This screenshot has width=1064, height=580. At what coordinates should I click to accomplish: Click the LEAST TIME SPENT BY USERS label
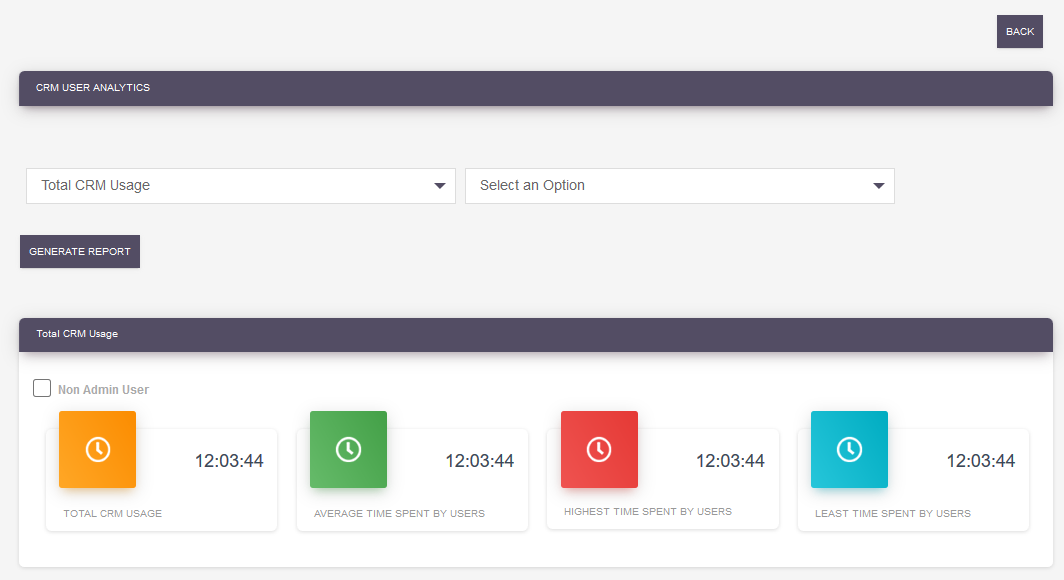pyautogui.click(x=893, y=514)
